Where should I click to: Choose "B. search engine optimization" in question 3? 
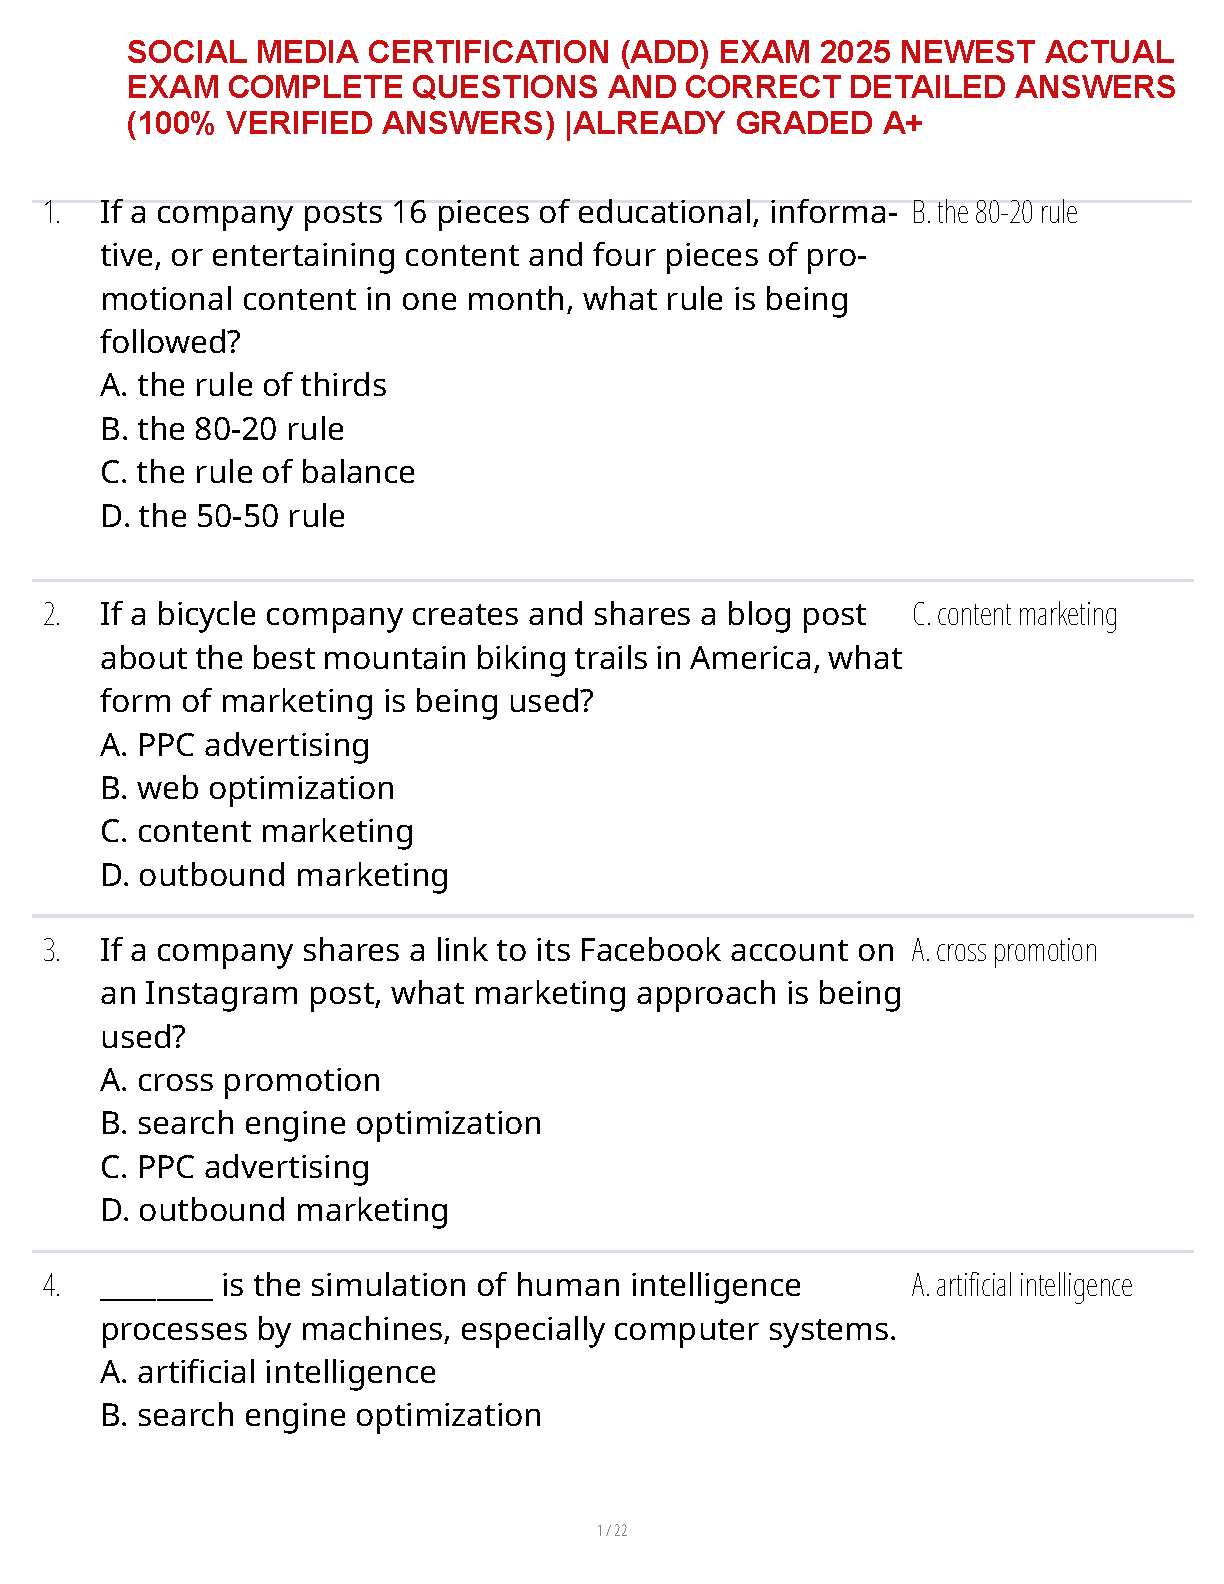320,1123
